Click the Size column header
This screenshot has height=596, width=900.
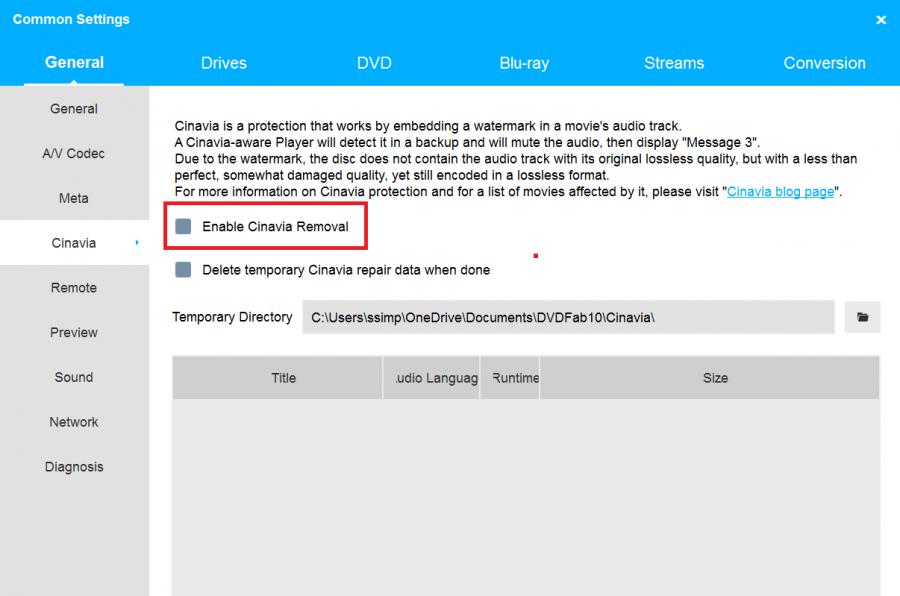tap(710, 378)
